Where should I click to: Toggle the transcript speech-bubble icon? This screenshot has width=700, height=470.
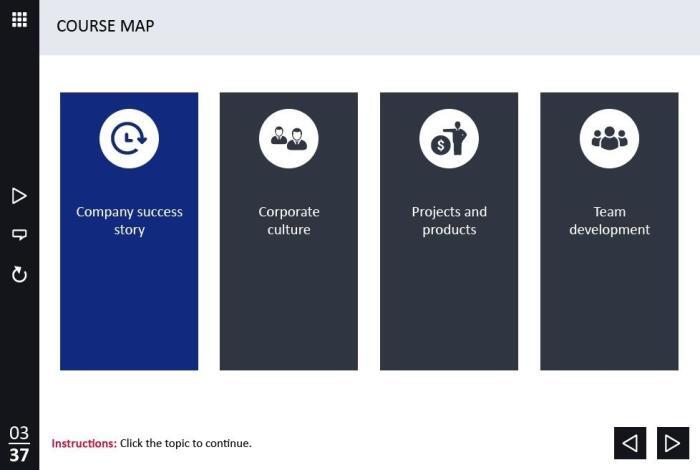pos(19,235)
